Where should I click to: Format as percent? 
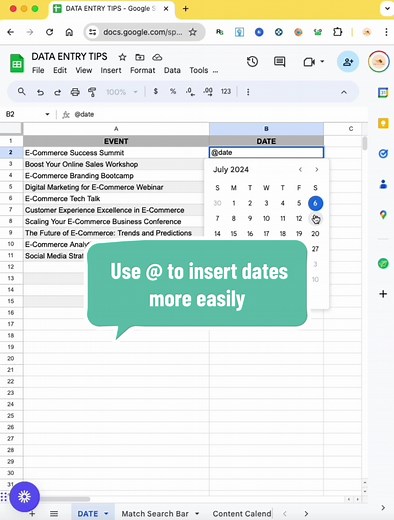point(173,91)
